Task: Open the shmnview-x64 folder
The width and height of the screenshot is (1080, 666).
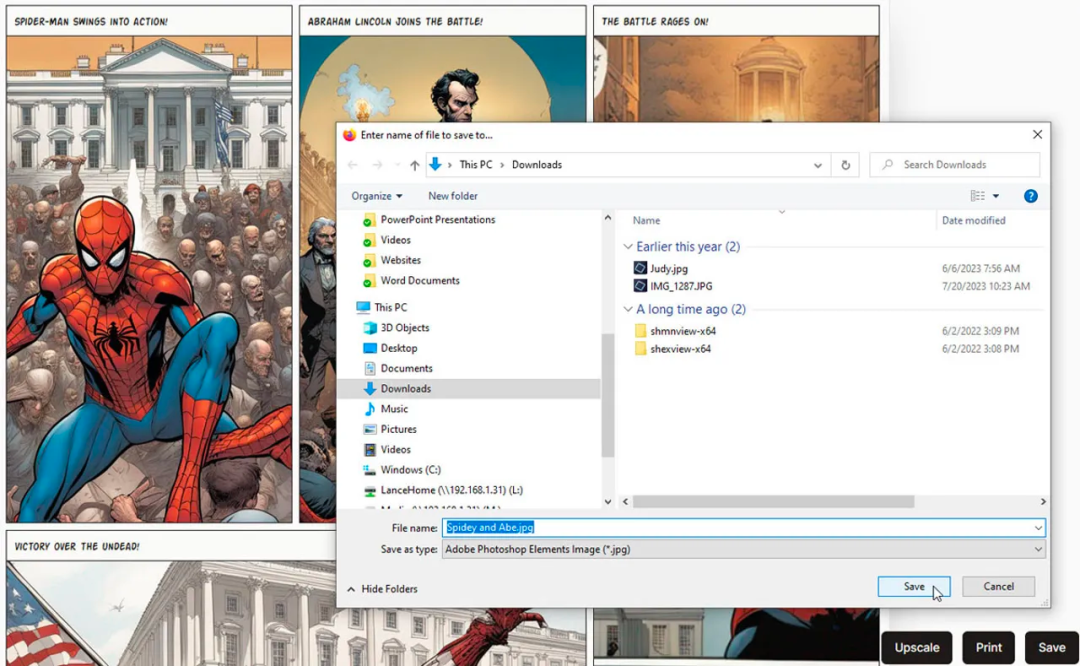Action: point(682,331)
